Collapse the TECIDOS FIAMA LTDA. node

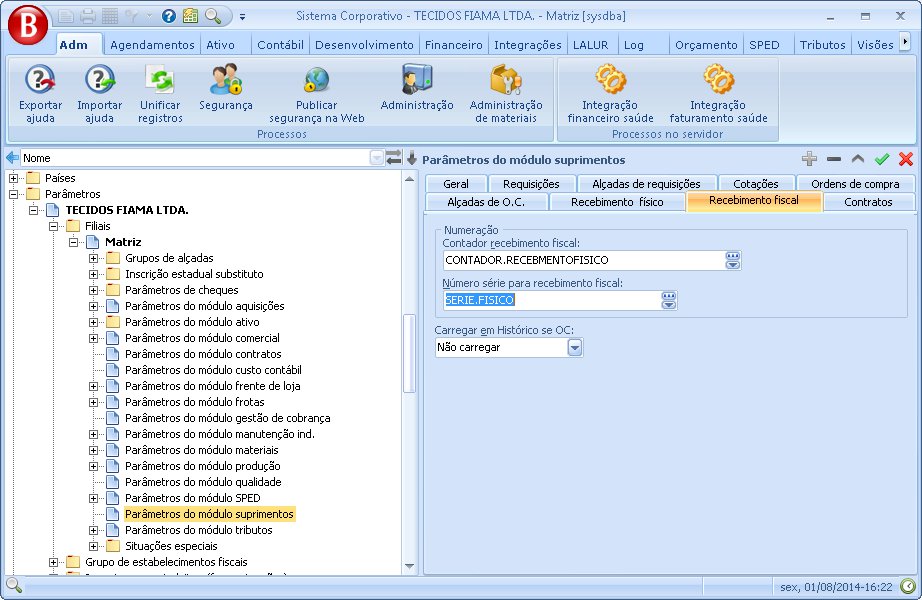pyautogui.click(x=34, y=210)
